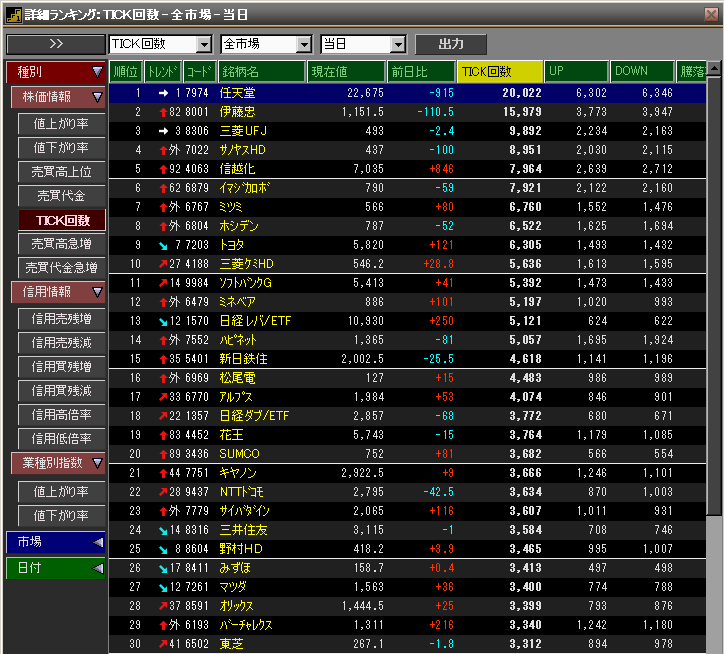Click the highlighted TICK回数 column header
Viewport: 724px width, 654px height.
pyautogui.click(x=500, y=72)
